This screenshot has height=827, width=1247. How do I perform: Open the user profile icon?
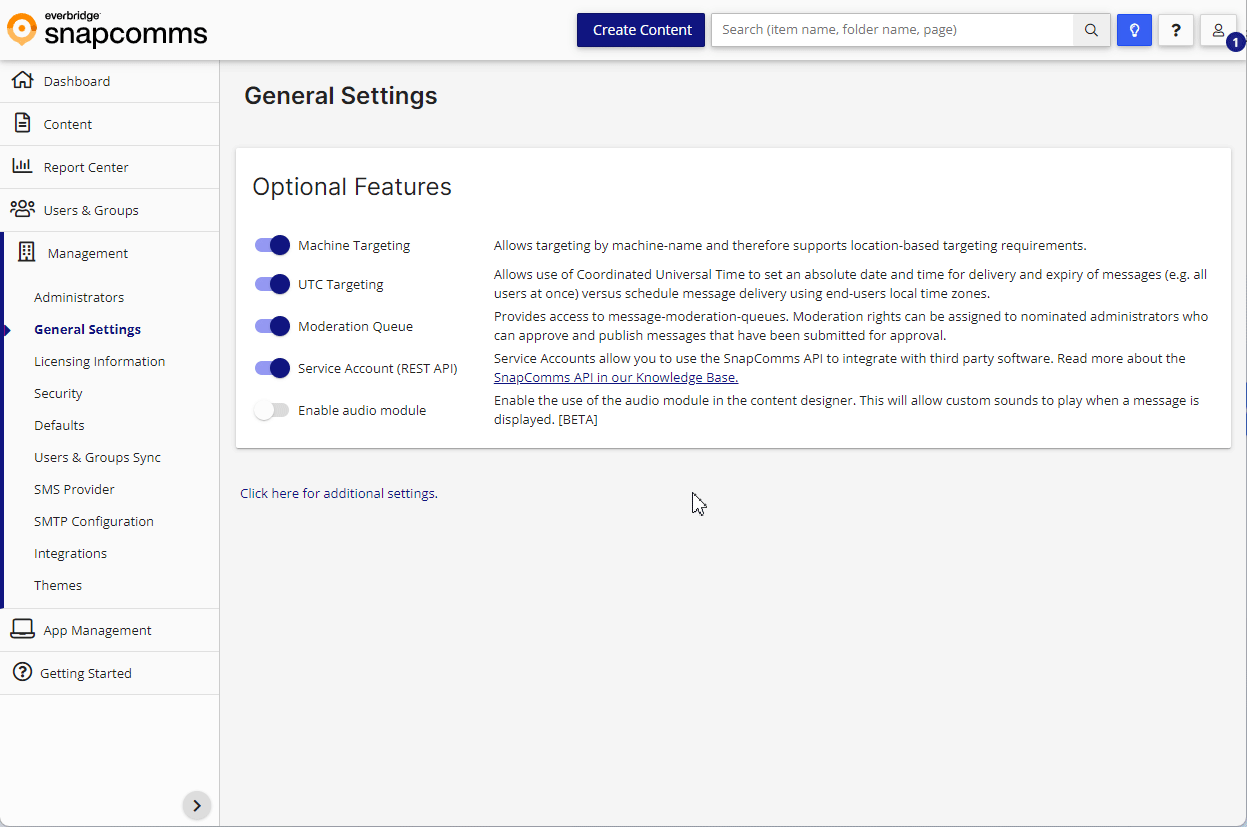pyautogui.click(x=1218, y=30)
